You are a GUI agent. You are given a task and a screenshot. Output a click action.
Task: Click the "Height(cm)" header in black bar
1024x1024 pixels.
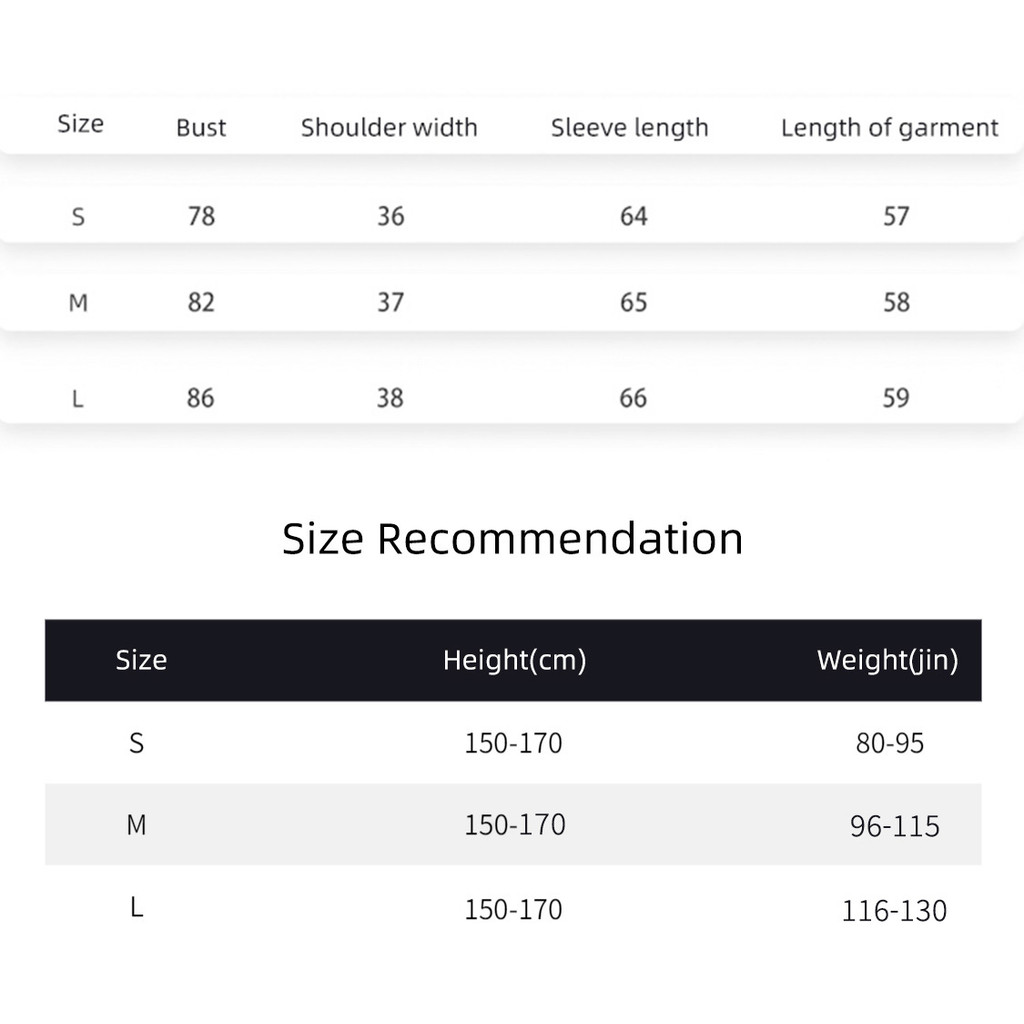[x=514, y=660]
